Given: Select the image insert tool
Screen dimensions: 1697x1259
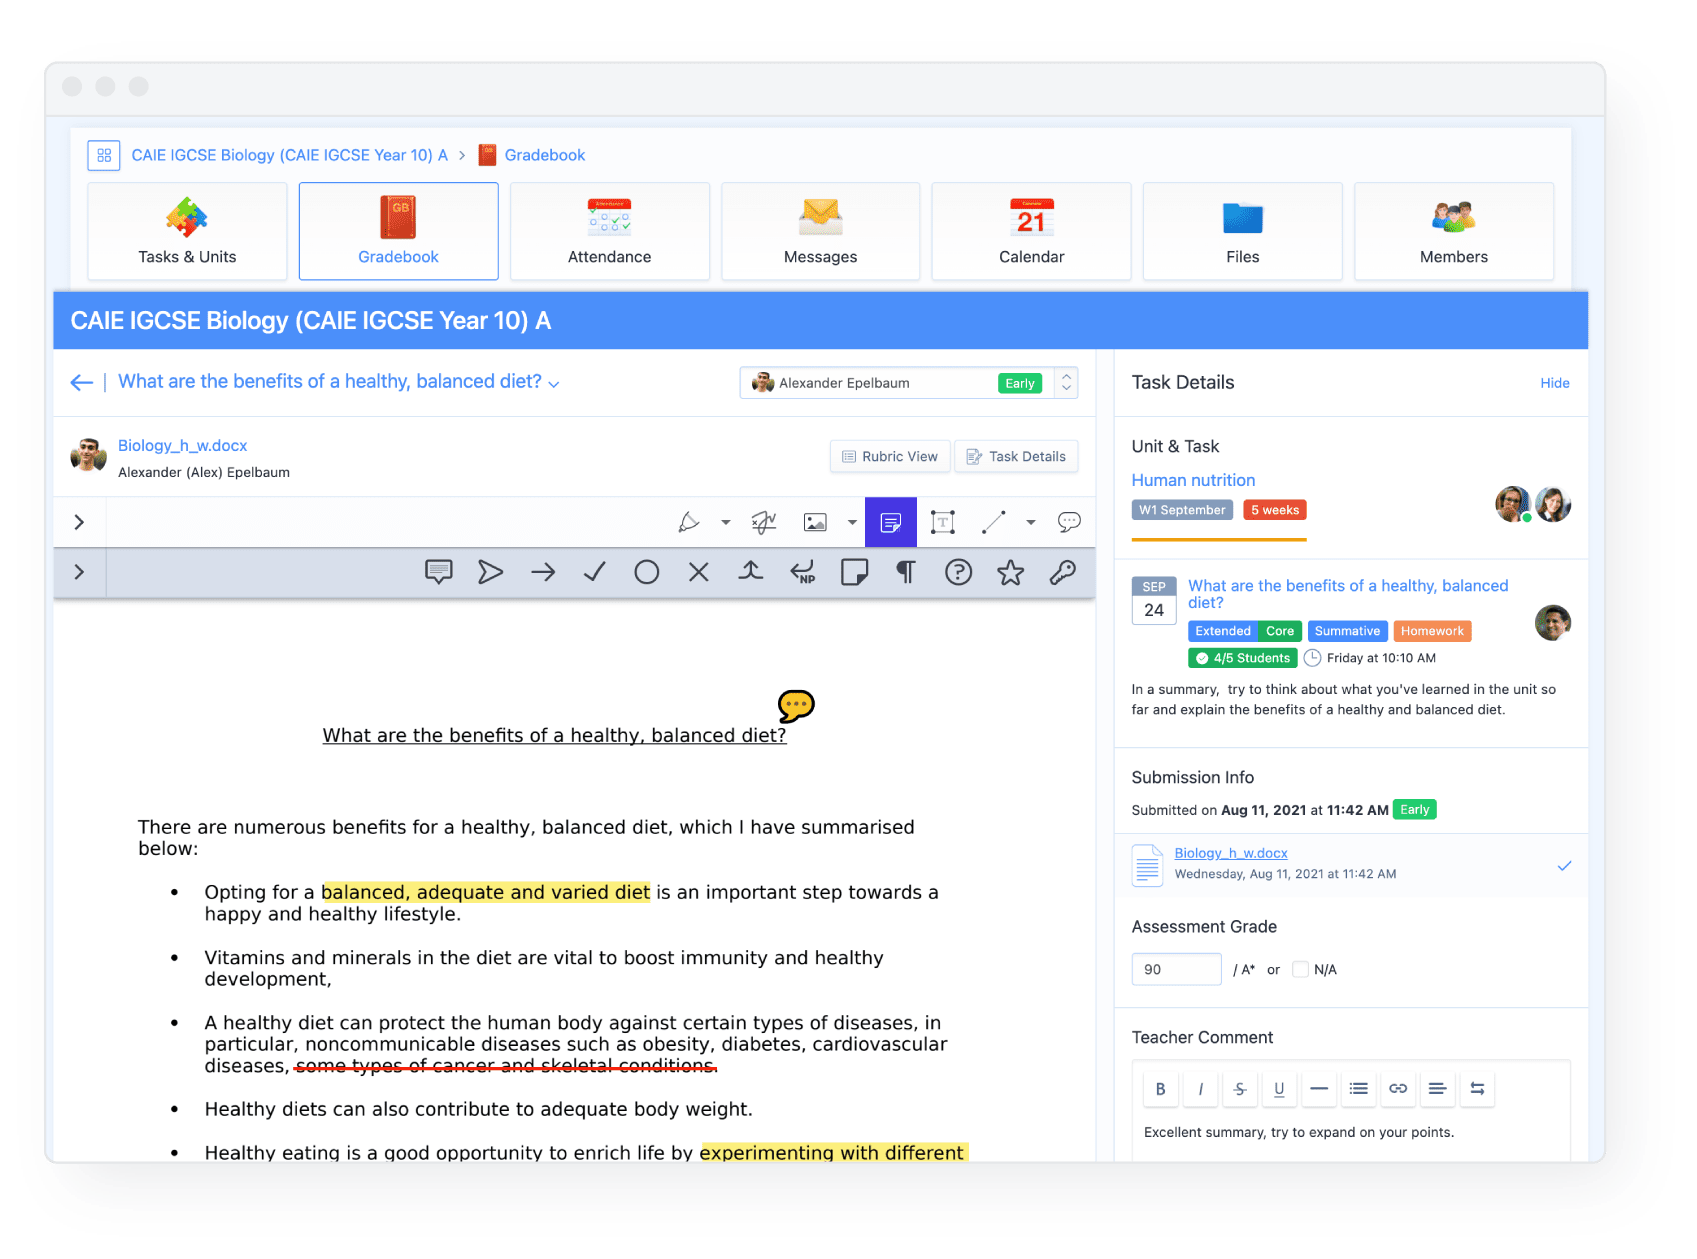Looking at the screenshot, I should 816,522.
